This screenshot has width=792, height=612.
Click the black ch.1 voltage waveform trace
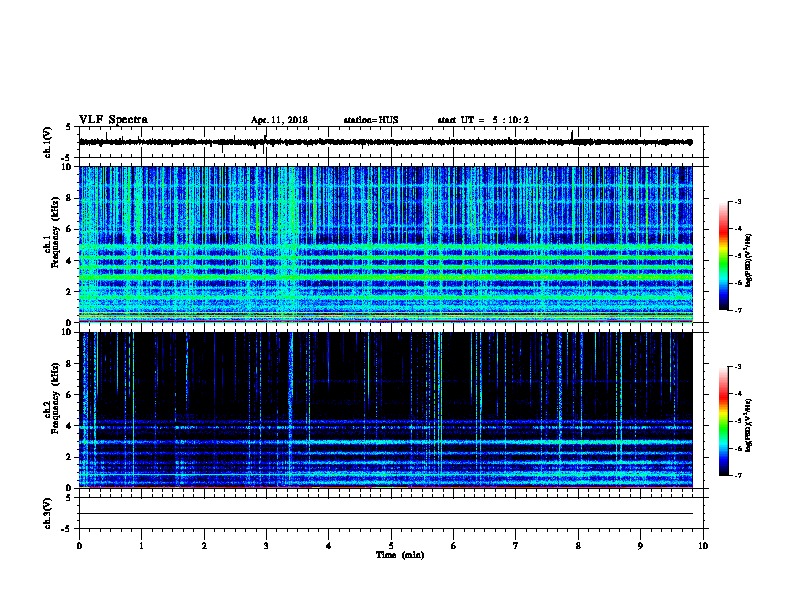[x=386, y=142]
